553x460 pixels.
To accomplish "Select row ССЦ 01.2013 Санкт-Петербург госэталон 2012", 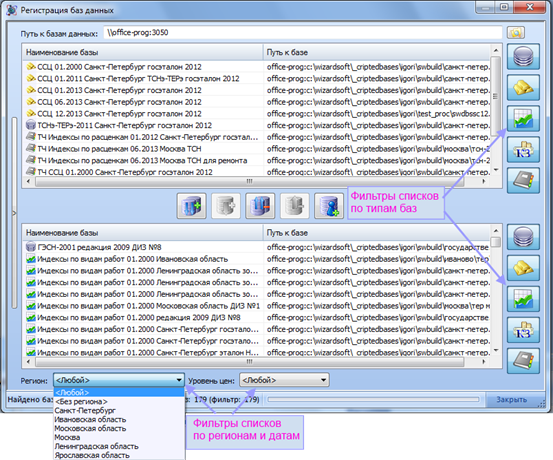I will pyautogui.click(x=256, y=90).
